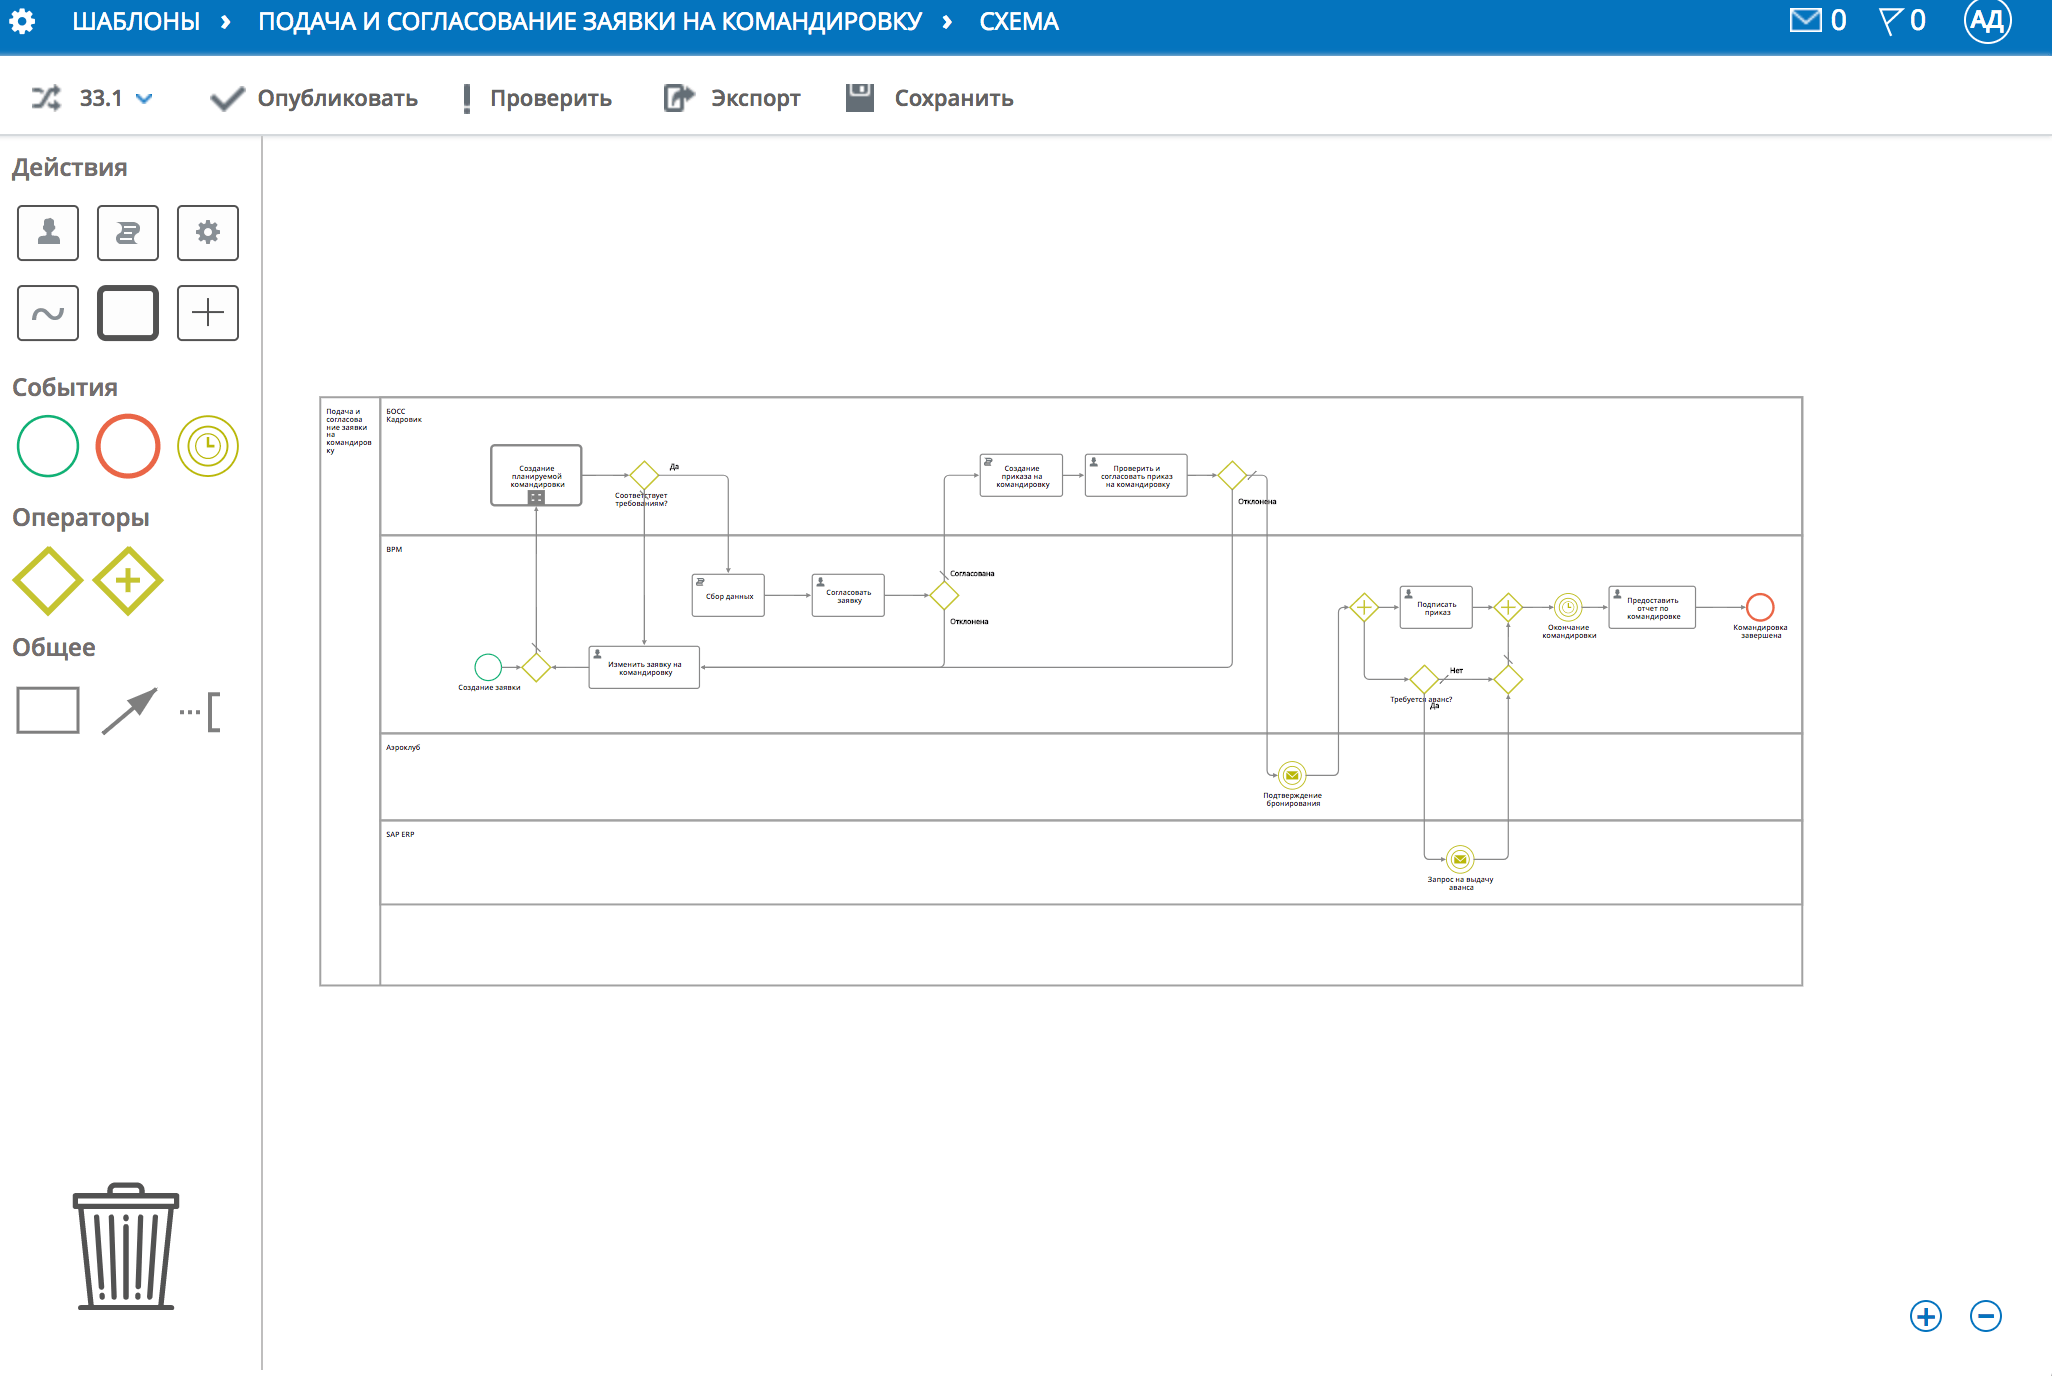Open the user avatar АД menu
The image size is (2052, 1376).
point(1986,21)
